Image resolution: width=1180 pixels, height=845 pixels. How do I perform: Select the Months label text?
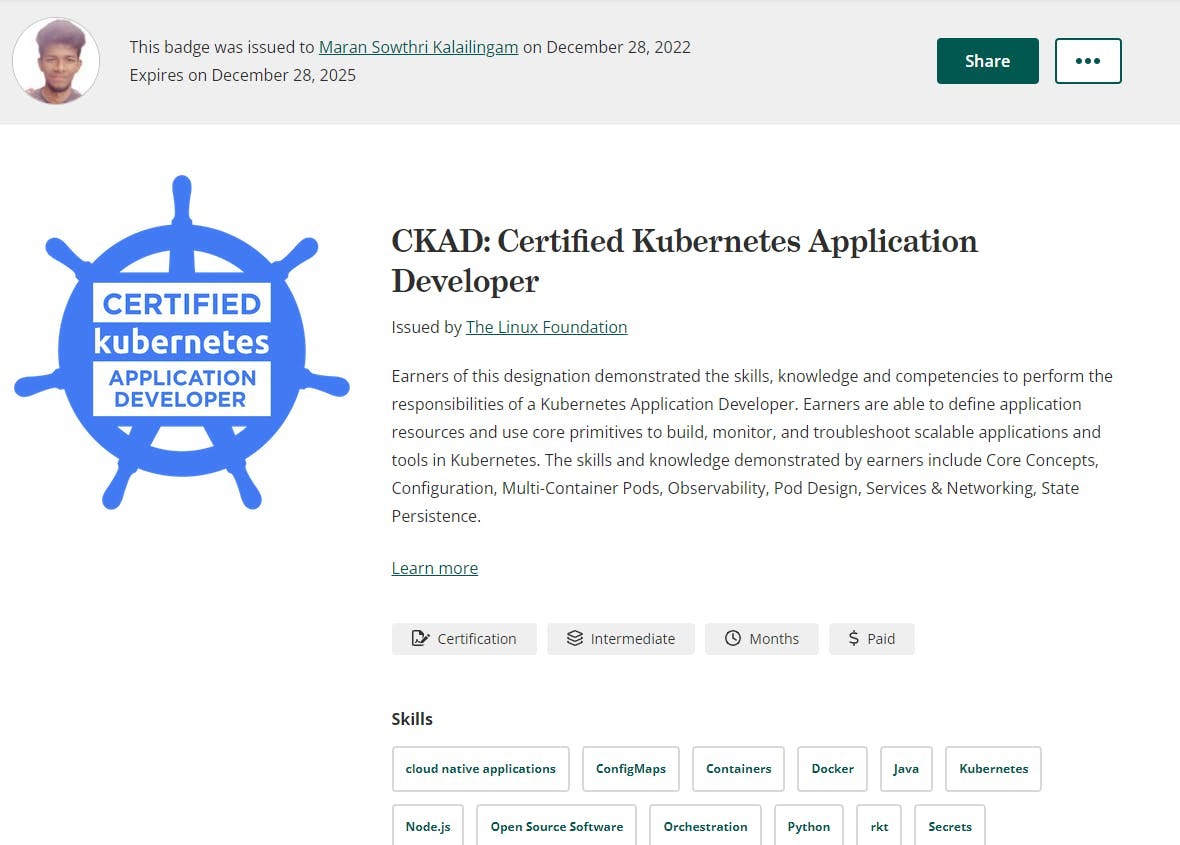point(774,639)
